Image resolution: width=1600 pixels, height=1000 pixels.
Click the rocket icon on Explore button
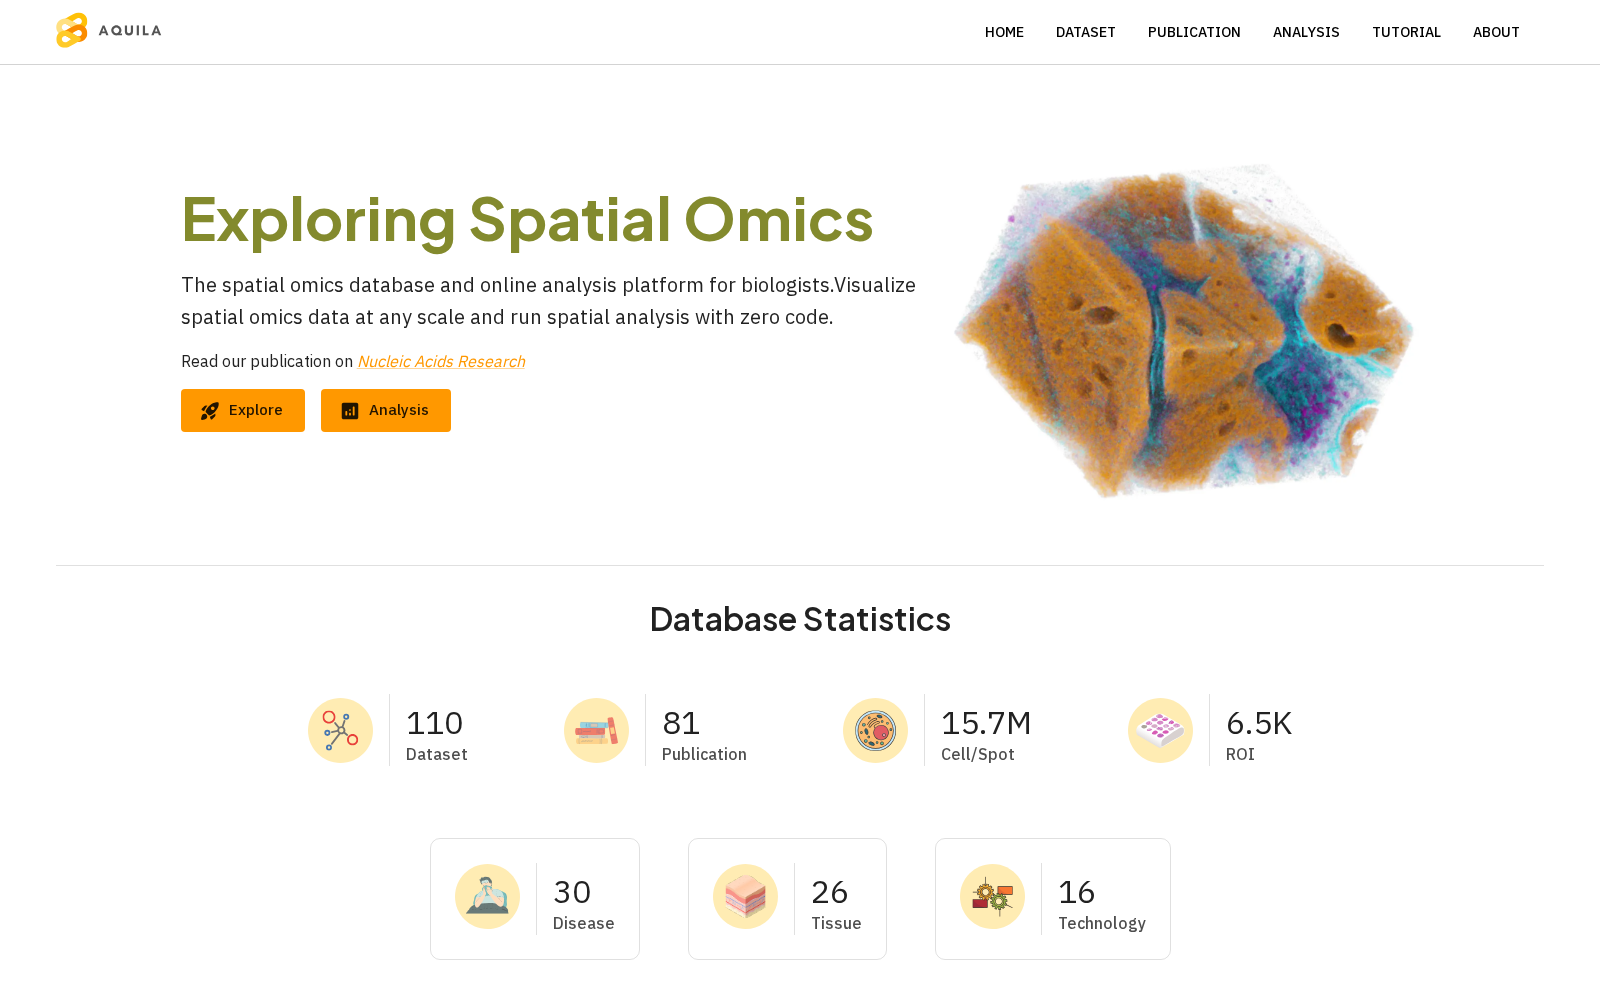pyautogui.click(x=210, y=411)
